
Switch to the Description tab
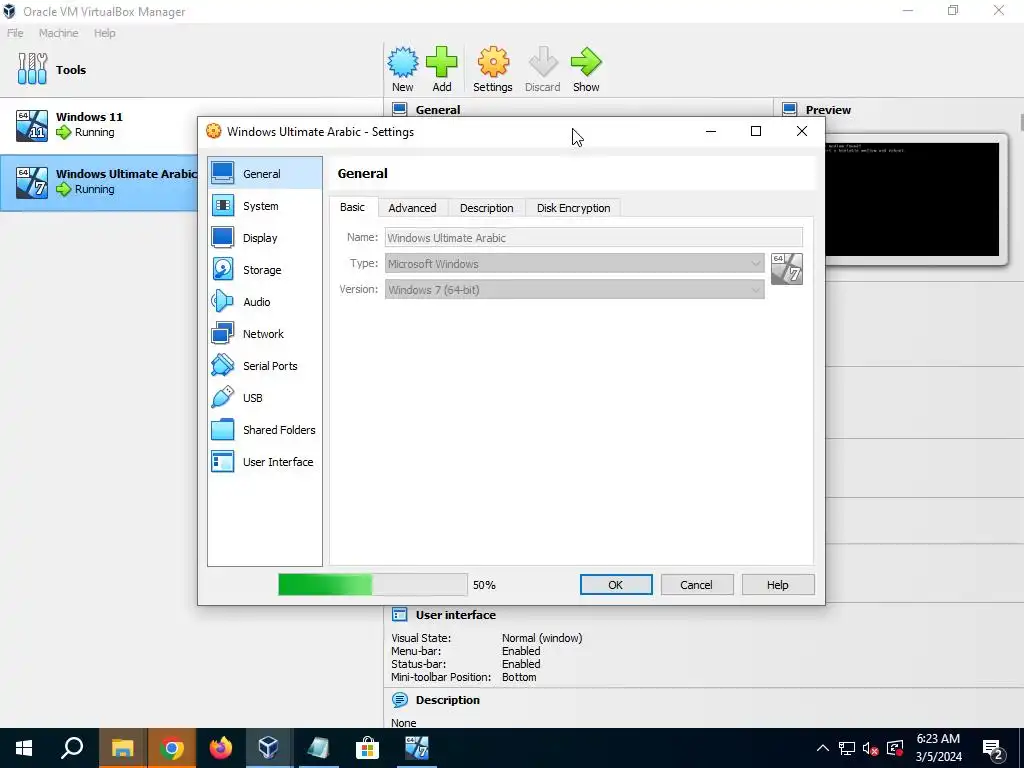coord(487,208)
